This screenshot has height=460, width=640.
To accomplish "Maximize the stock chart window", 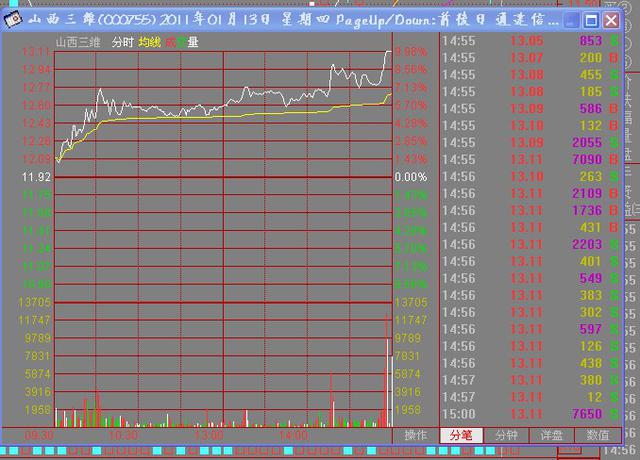I will (x=591, y=20).
